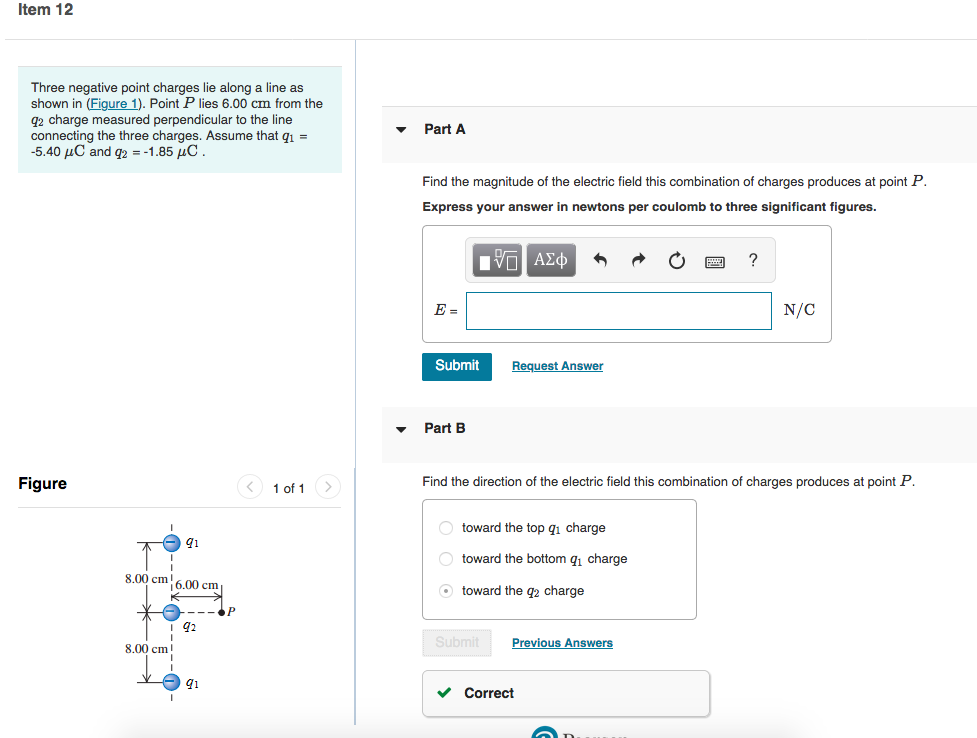The height and width of the screenshot is (738, 977).
Task: Click the undo arrow in the equation toolbar
Action: [x=600, y=260]
